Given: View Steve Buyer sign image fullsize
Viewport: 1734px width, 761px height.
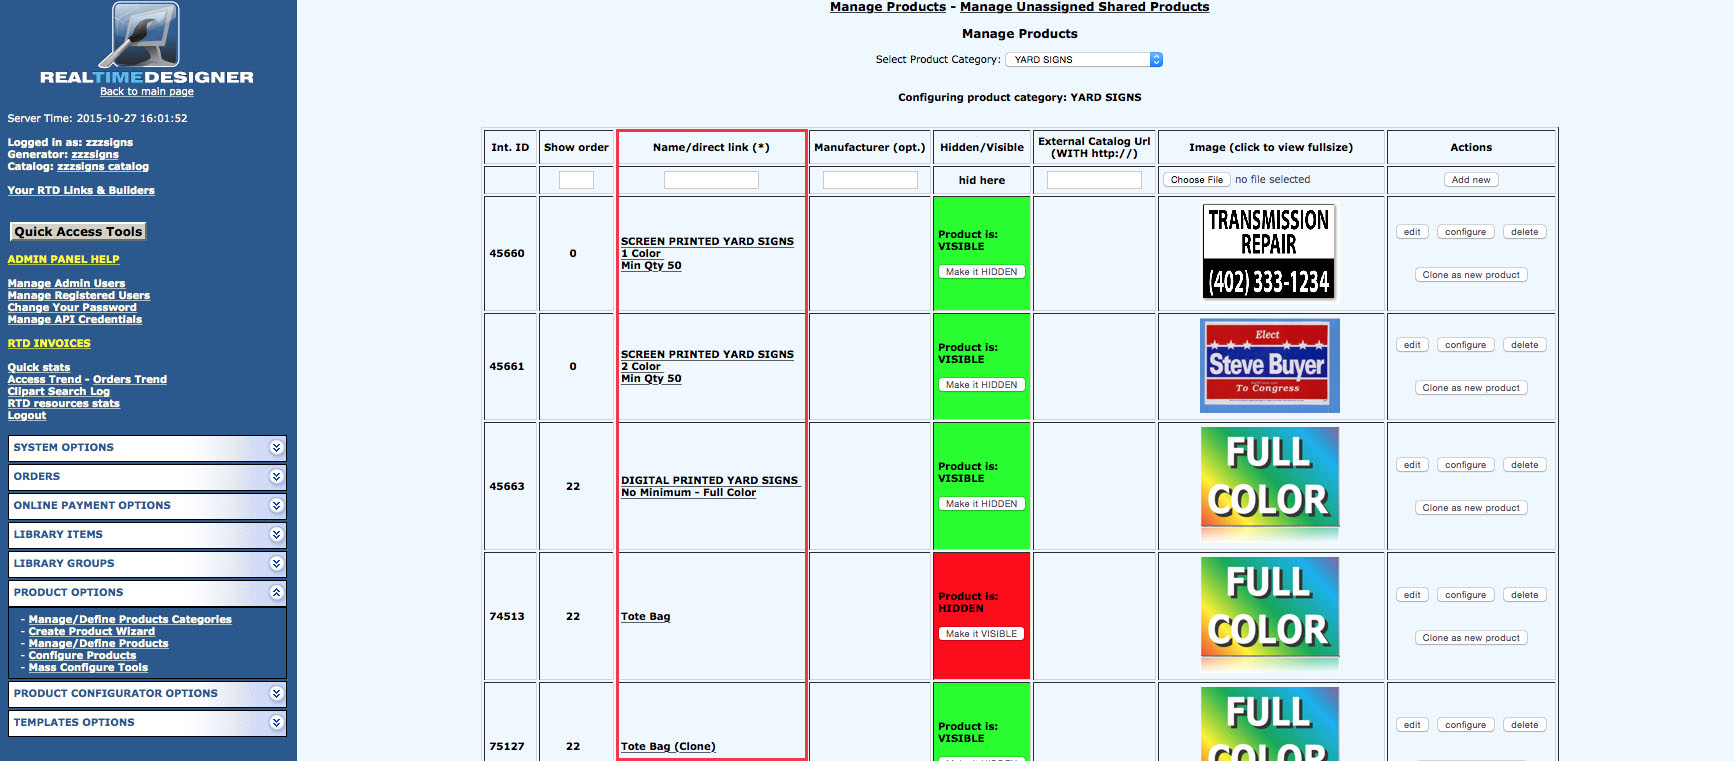Looking at the screenshot, I should (1269, 366).
